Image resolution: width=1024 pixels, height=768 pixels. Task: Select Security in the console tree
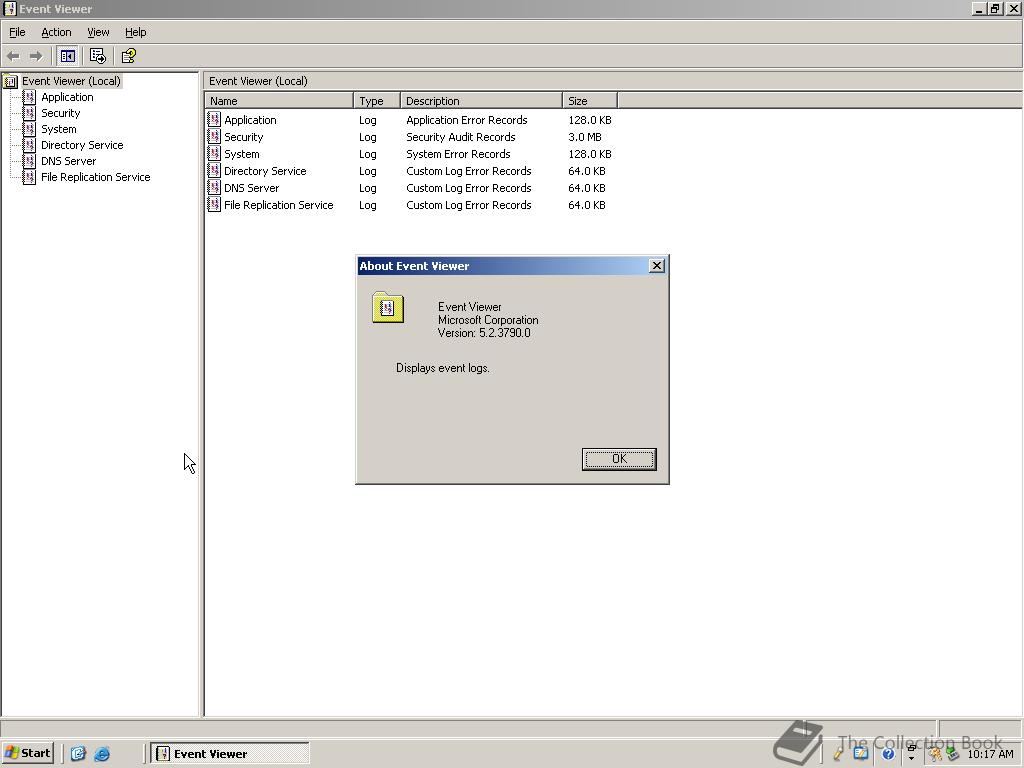(x=61, y=113)
